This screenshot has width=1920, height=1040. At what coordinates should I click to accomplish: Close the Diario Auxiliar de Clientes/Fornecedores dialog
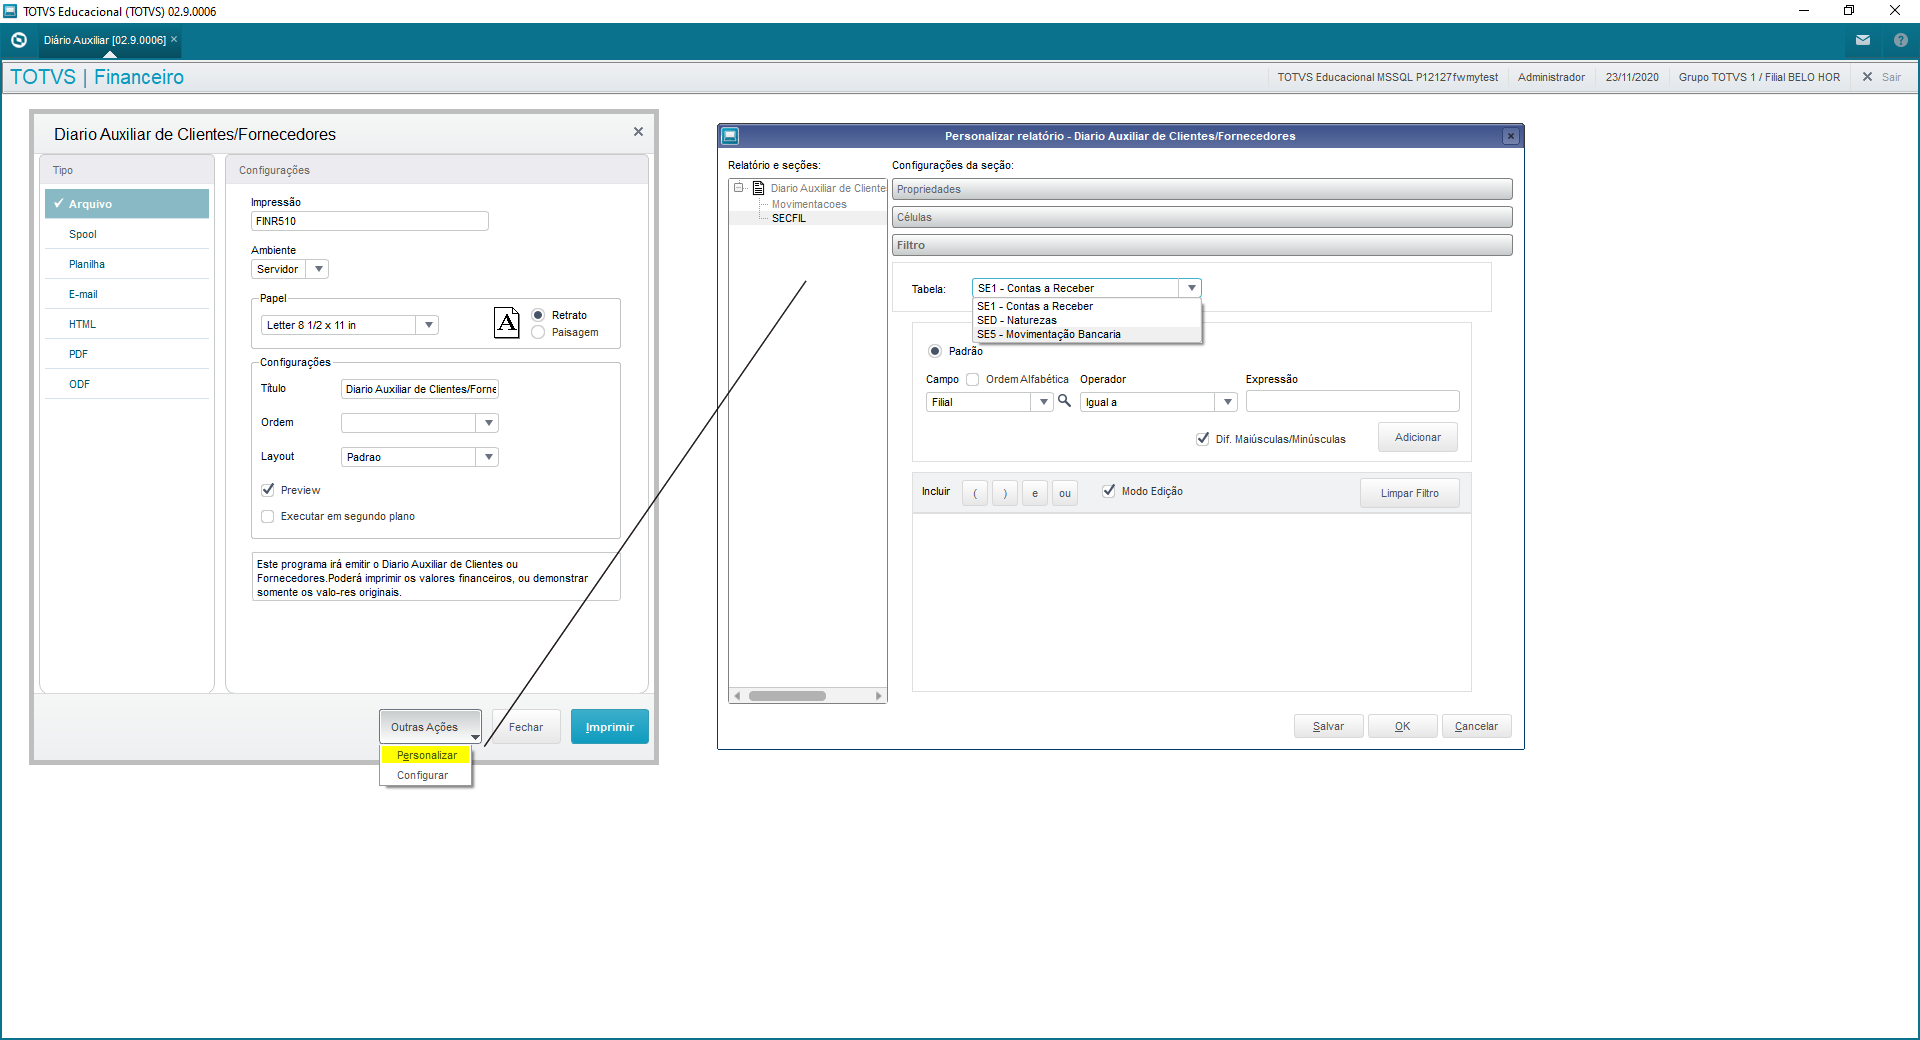[638, 132]
